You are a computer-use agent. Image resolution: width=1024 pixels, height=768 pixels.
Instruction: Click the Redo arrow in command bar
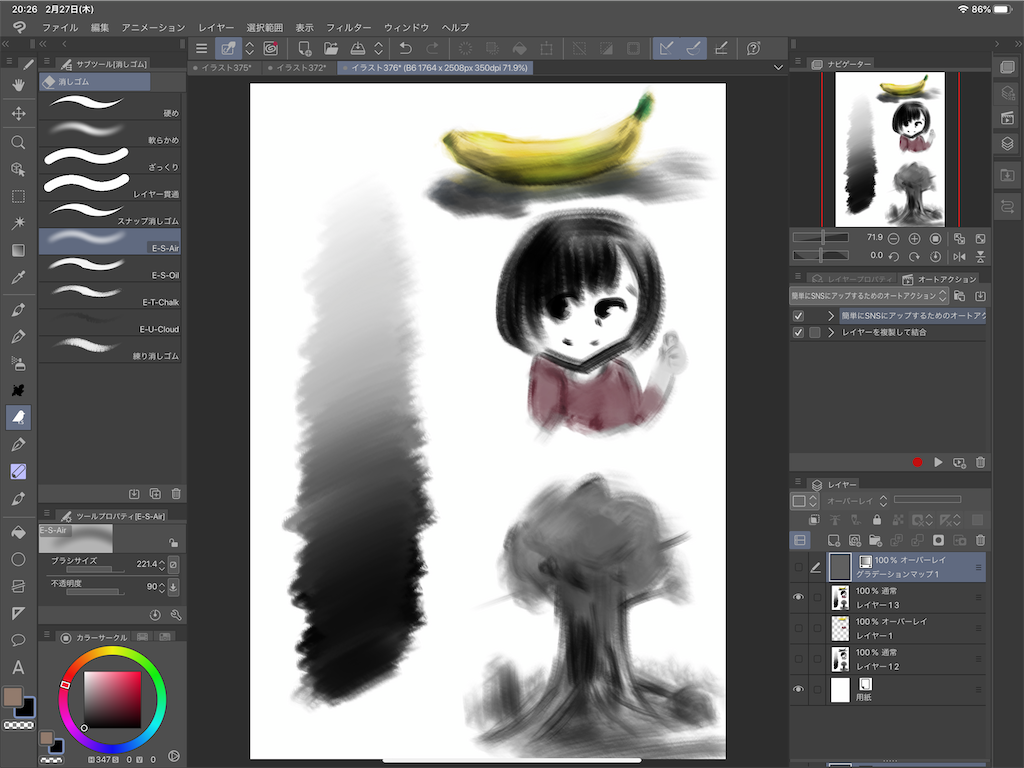[x=432, y=48]
